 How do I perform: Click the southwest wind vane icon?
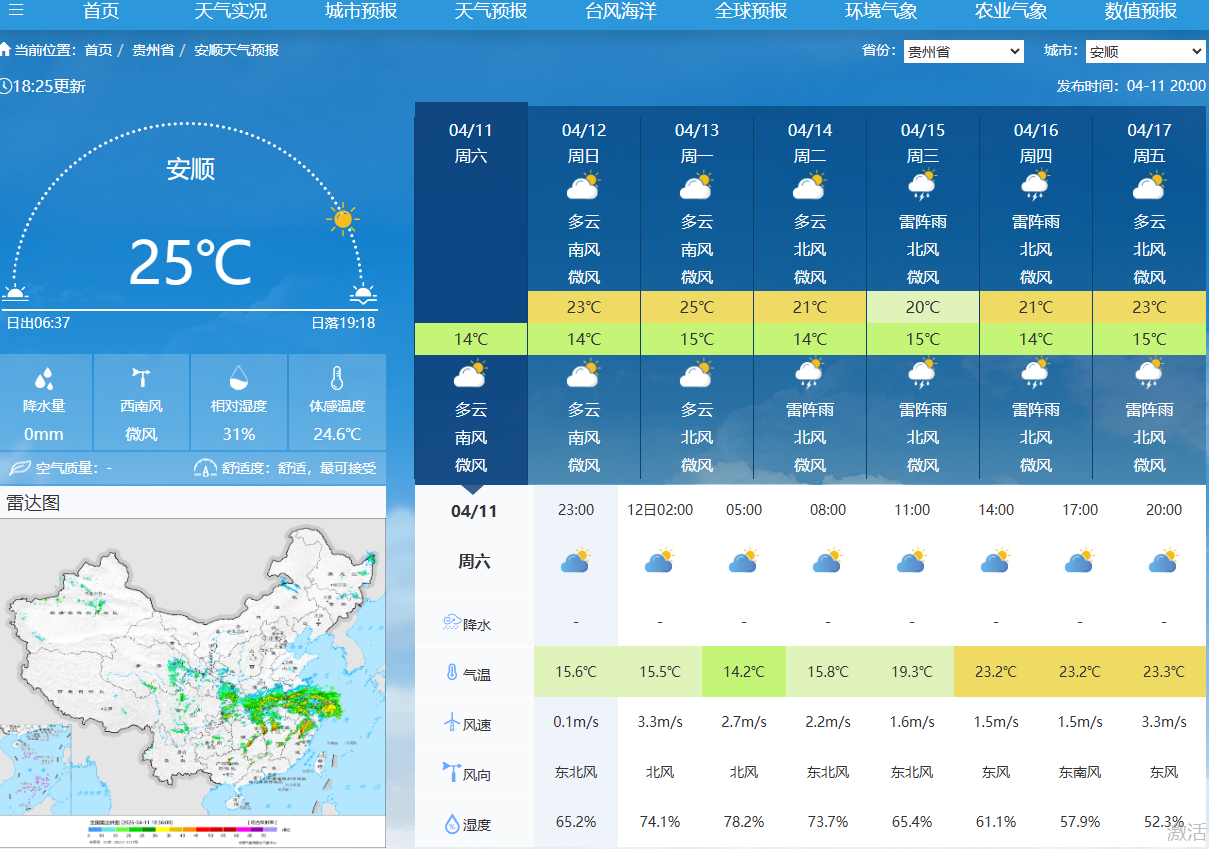click(x=141, y=378)
